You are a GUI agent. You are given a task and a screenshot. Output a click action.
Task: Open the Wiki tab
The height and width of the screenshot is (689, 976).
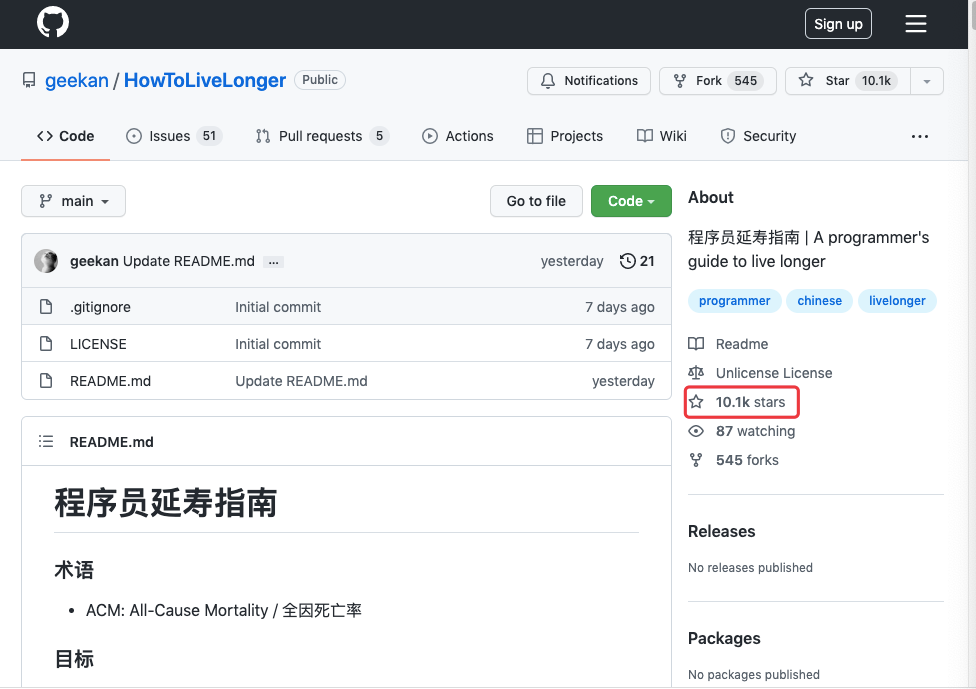[x=662, y=136]
